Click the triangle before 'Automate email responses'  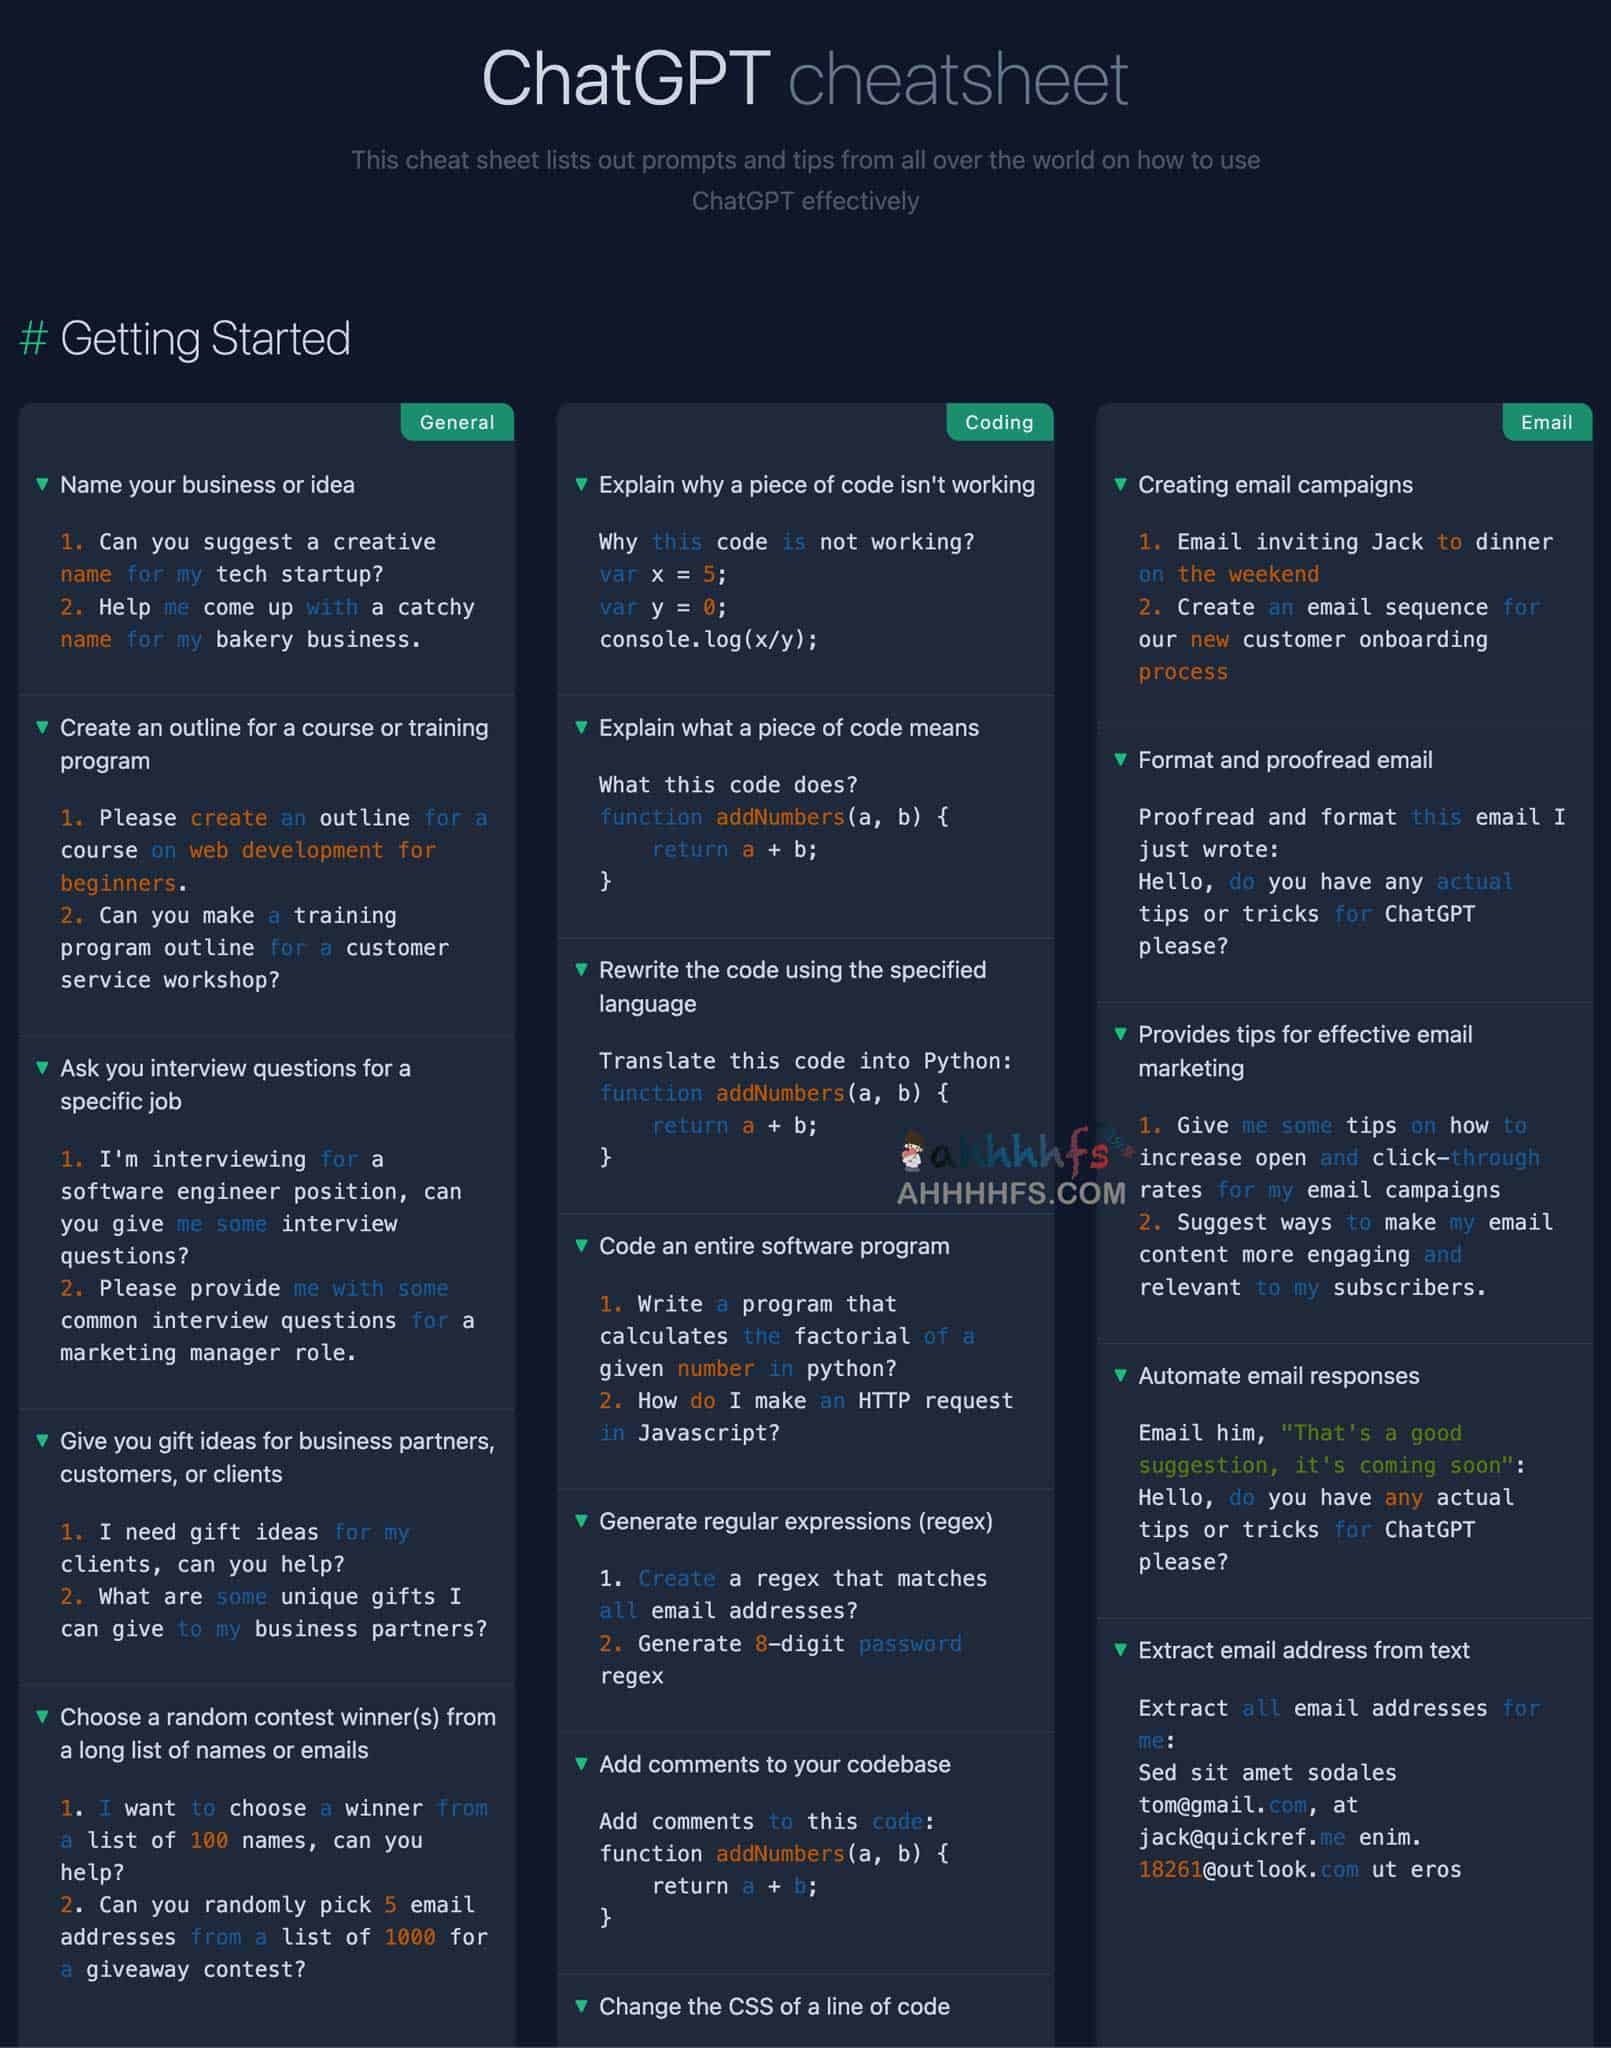[1121, 1377]
